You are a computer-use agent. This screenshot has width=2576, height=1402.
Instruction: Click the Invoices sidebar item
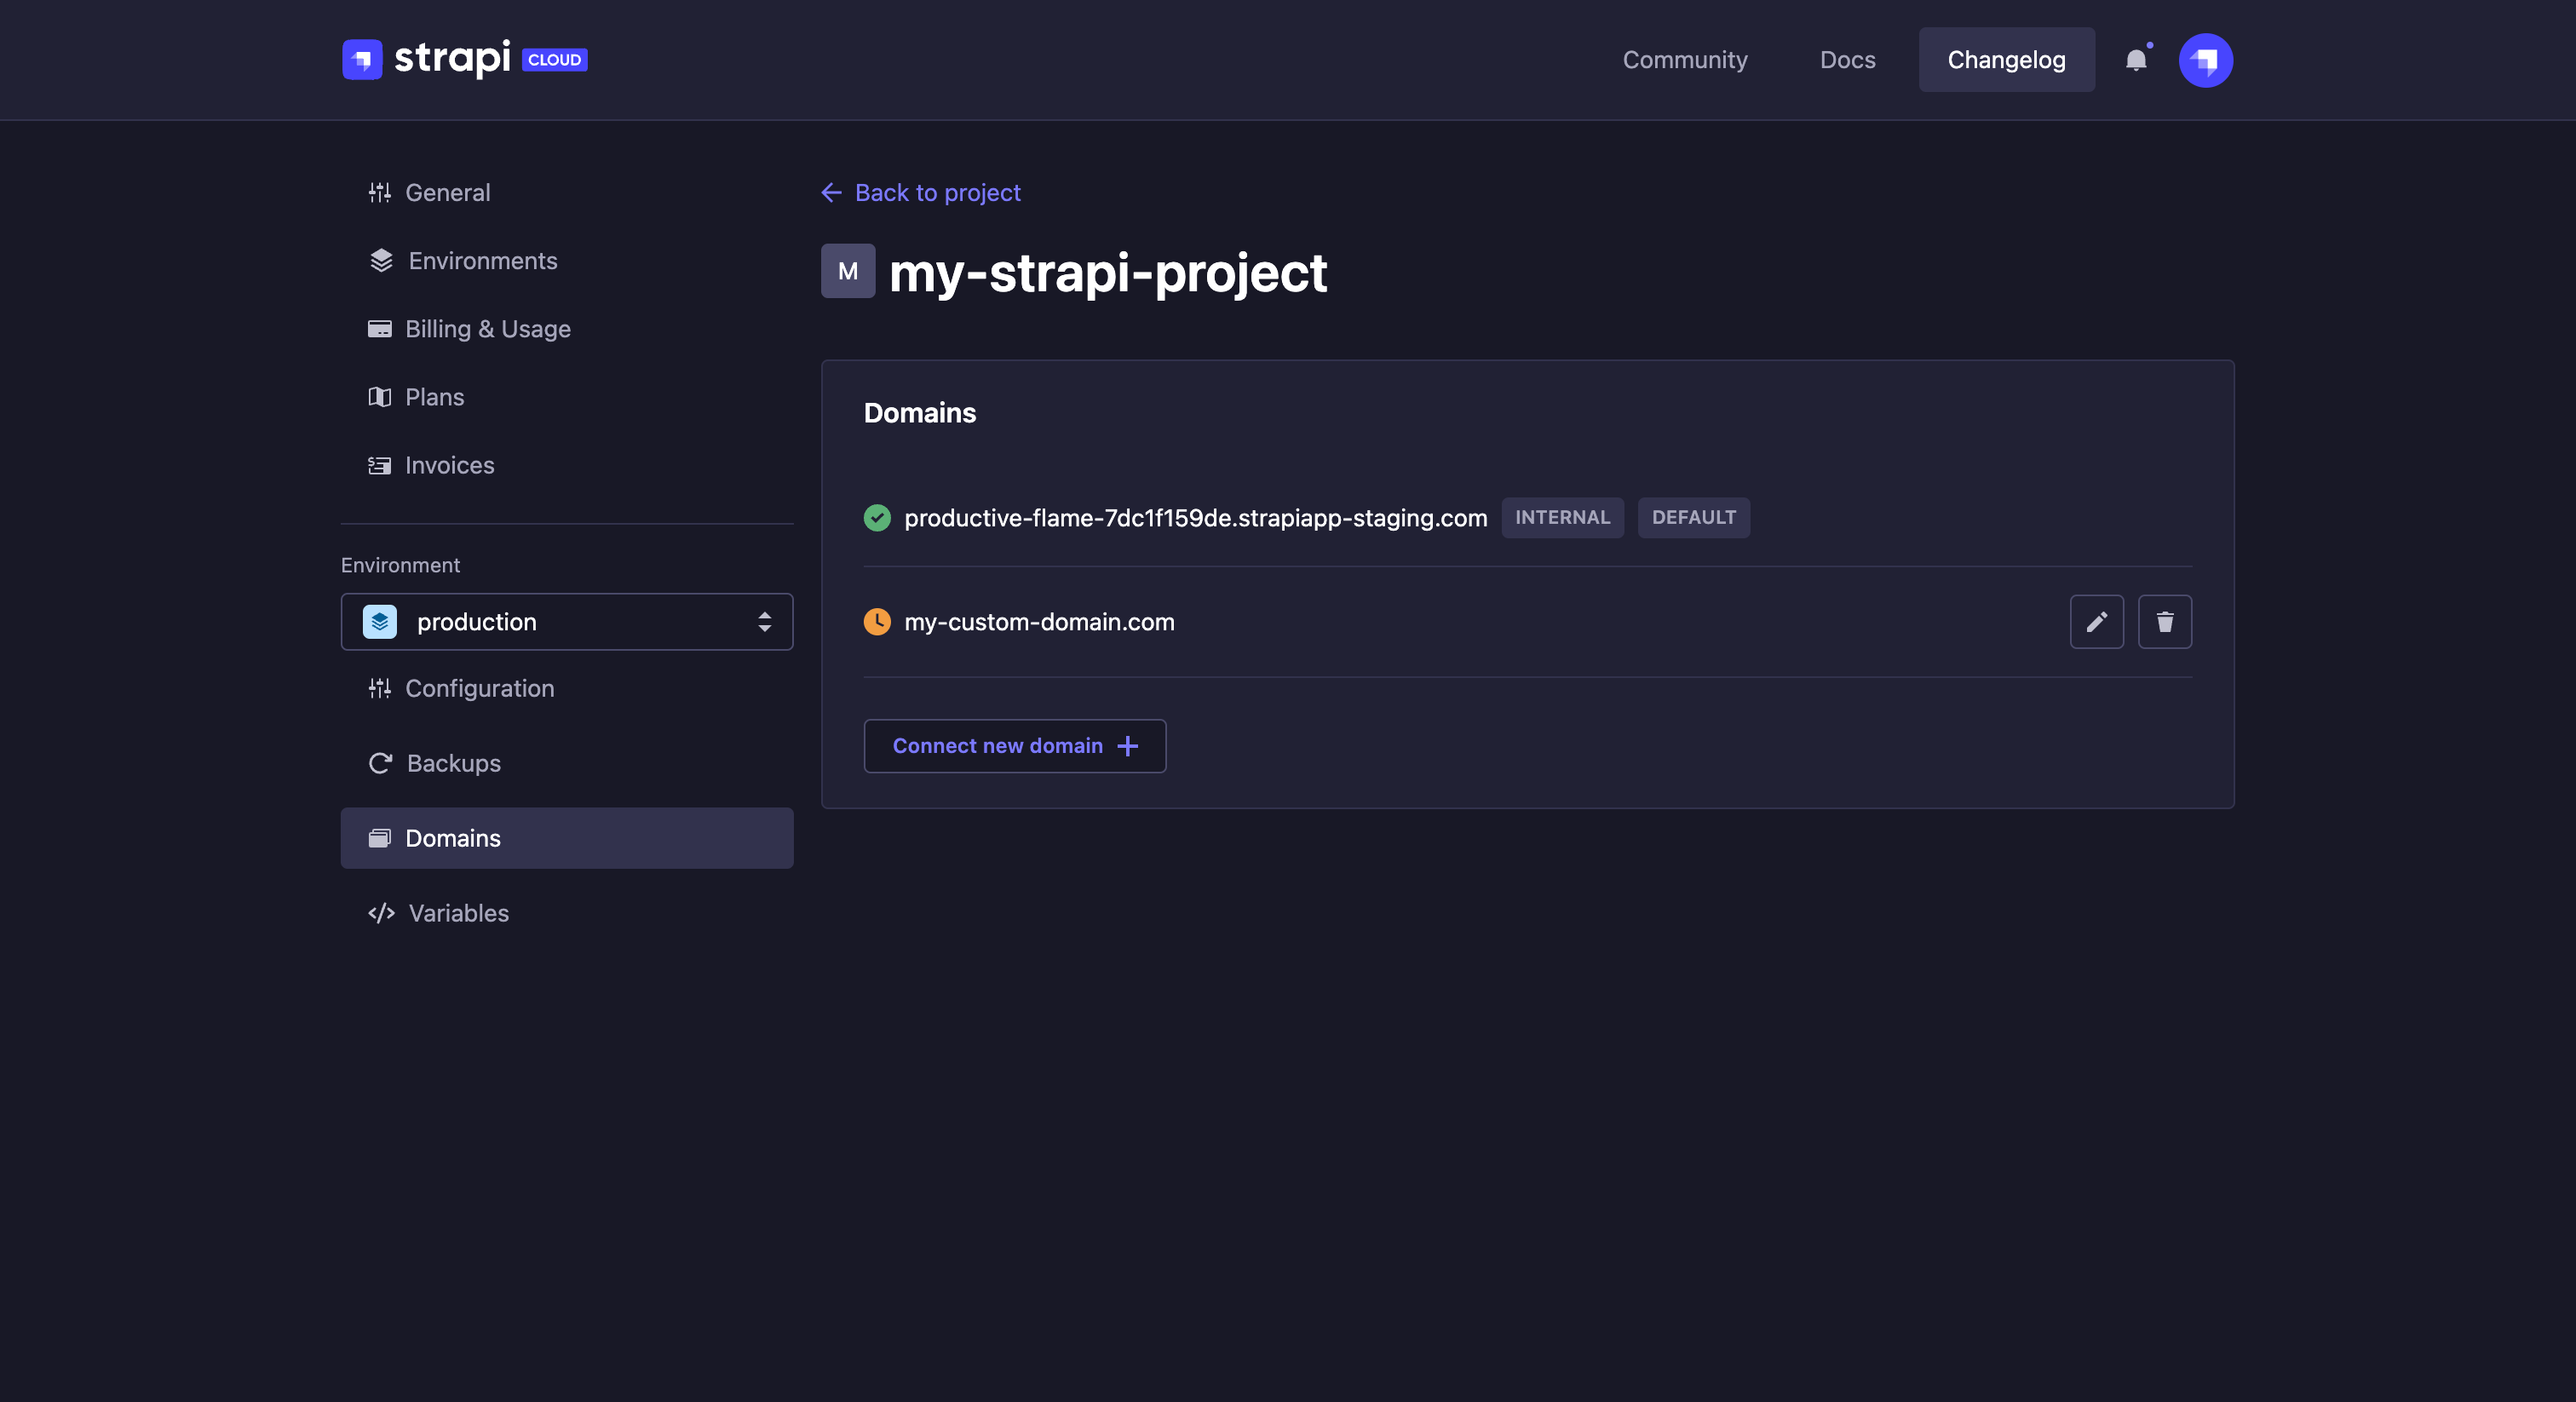[451, 464]
